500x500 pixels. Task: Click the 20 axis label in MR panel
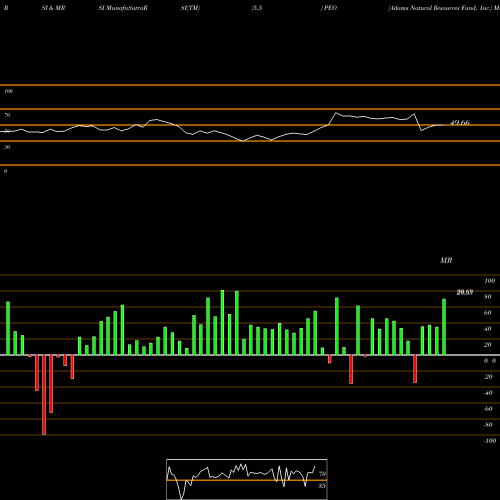pyautogui.click(x=488, y=345)
